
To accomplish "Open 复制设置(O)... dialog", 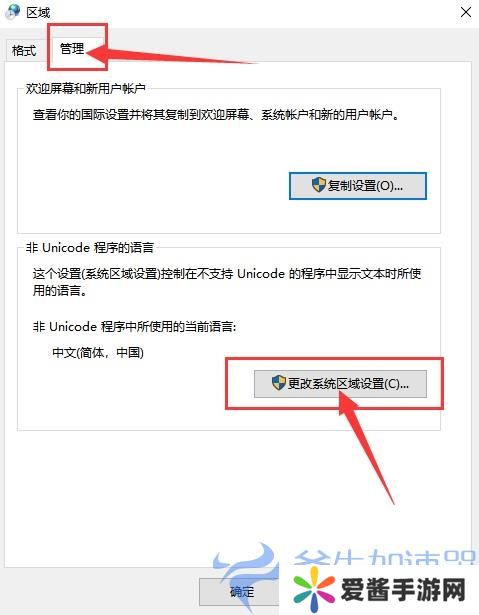I will click(x=357, y=186).
